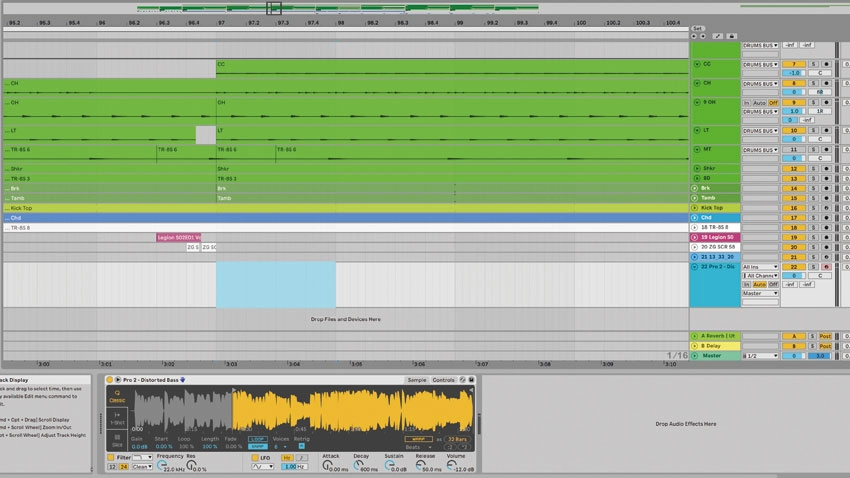Arm the 22 Pro 2 track for recording

pos(826,267)
